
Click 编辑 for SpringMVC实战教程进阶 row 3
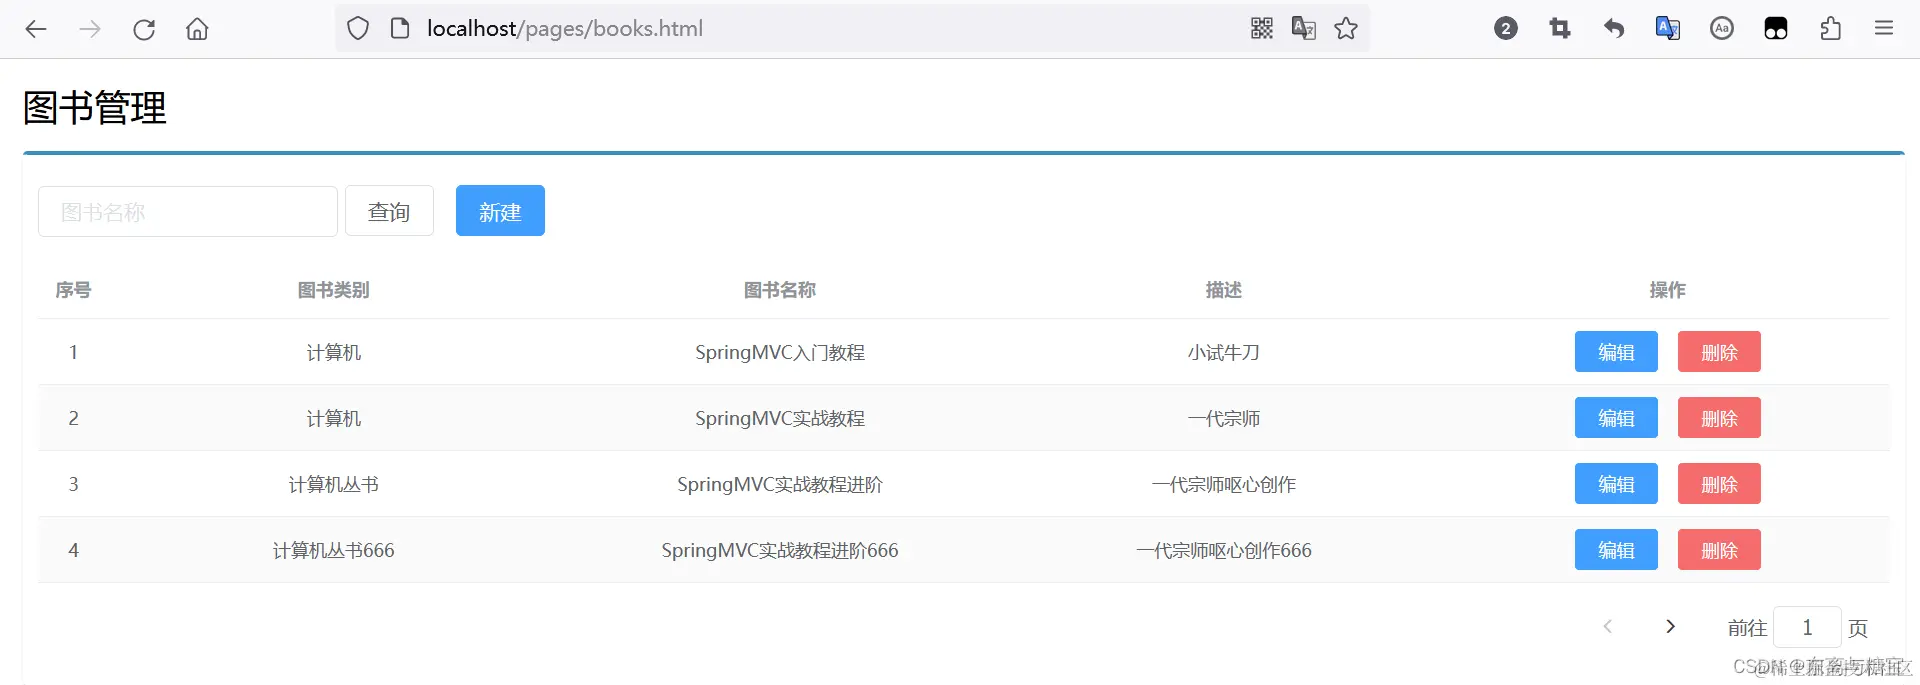(x=1616, y=484)
